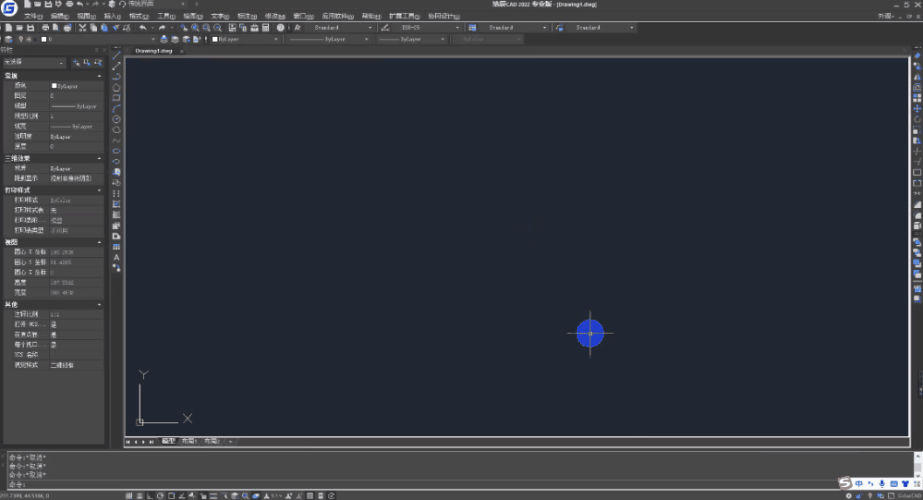Click the New file icon in standard toolbar
The height and width of the screenshot is (500, 923).
(x=9, y=28)
